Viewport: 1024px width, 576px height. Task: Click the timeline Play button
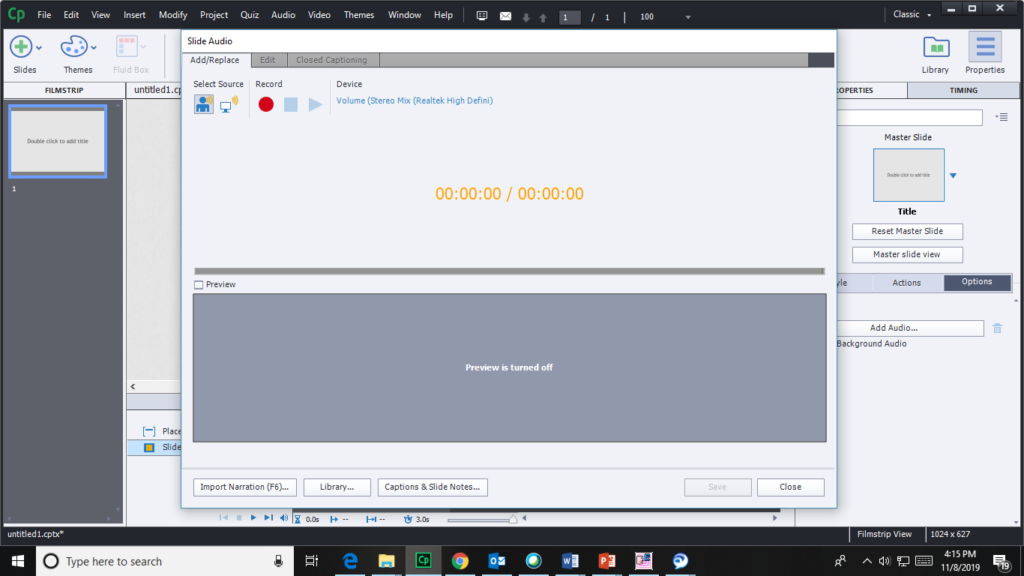tap(253, 518)
